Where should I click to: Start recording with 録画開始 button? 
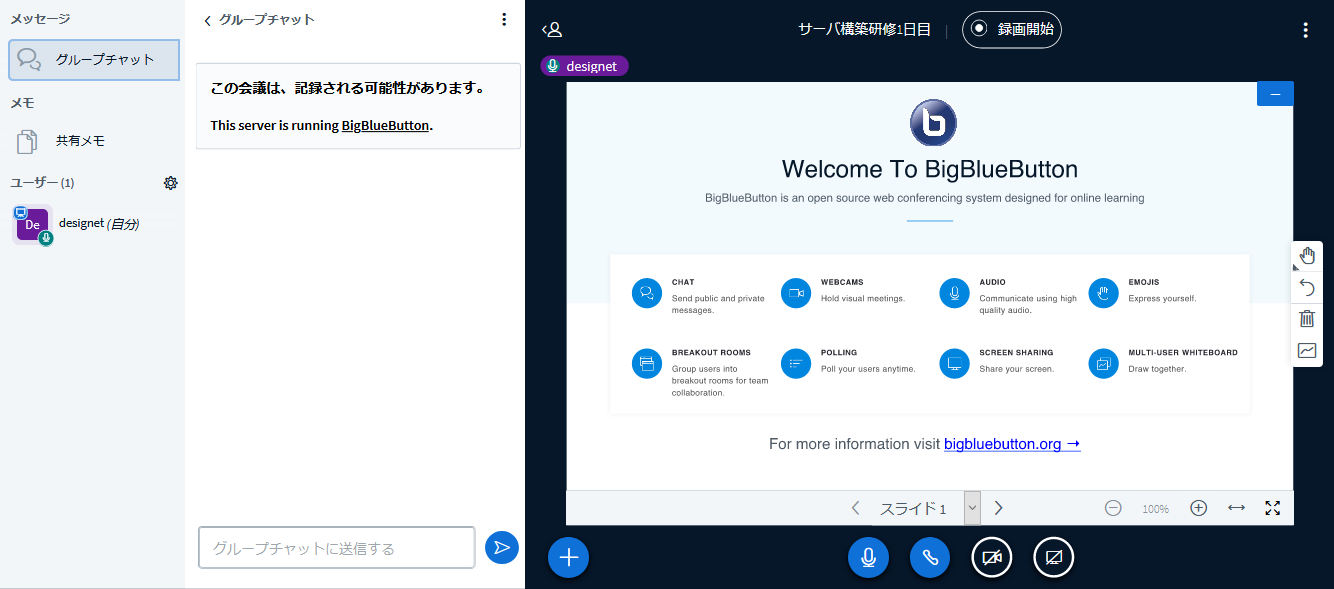(x=1012, y=30)
